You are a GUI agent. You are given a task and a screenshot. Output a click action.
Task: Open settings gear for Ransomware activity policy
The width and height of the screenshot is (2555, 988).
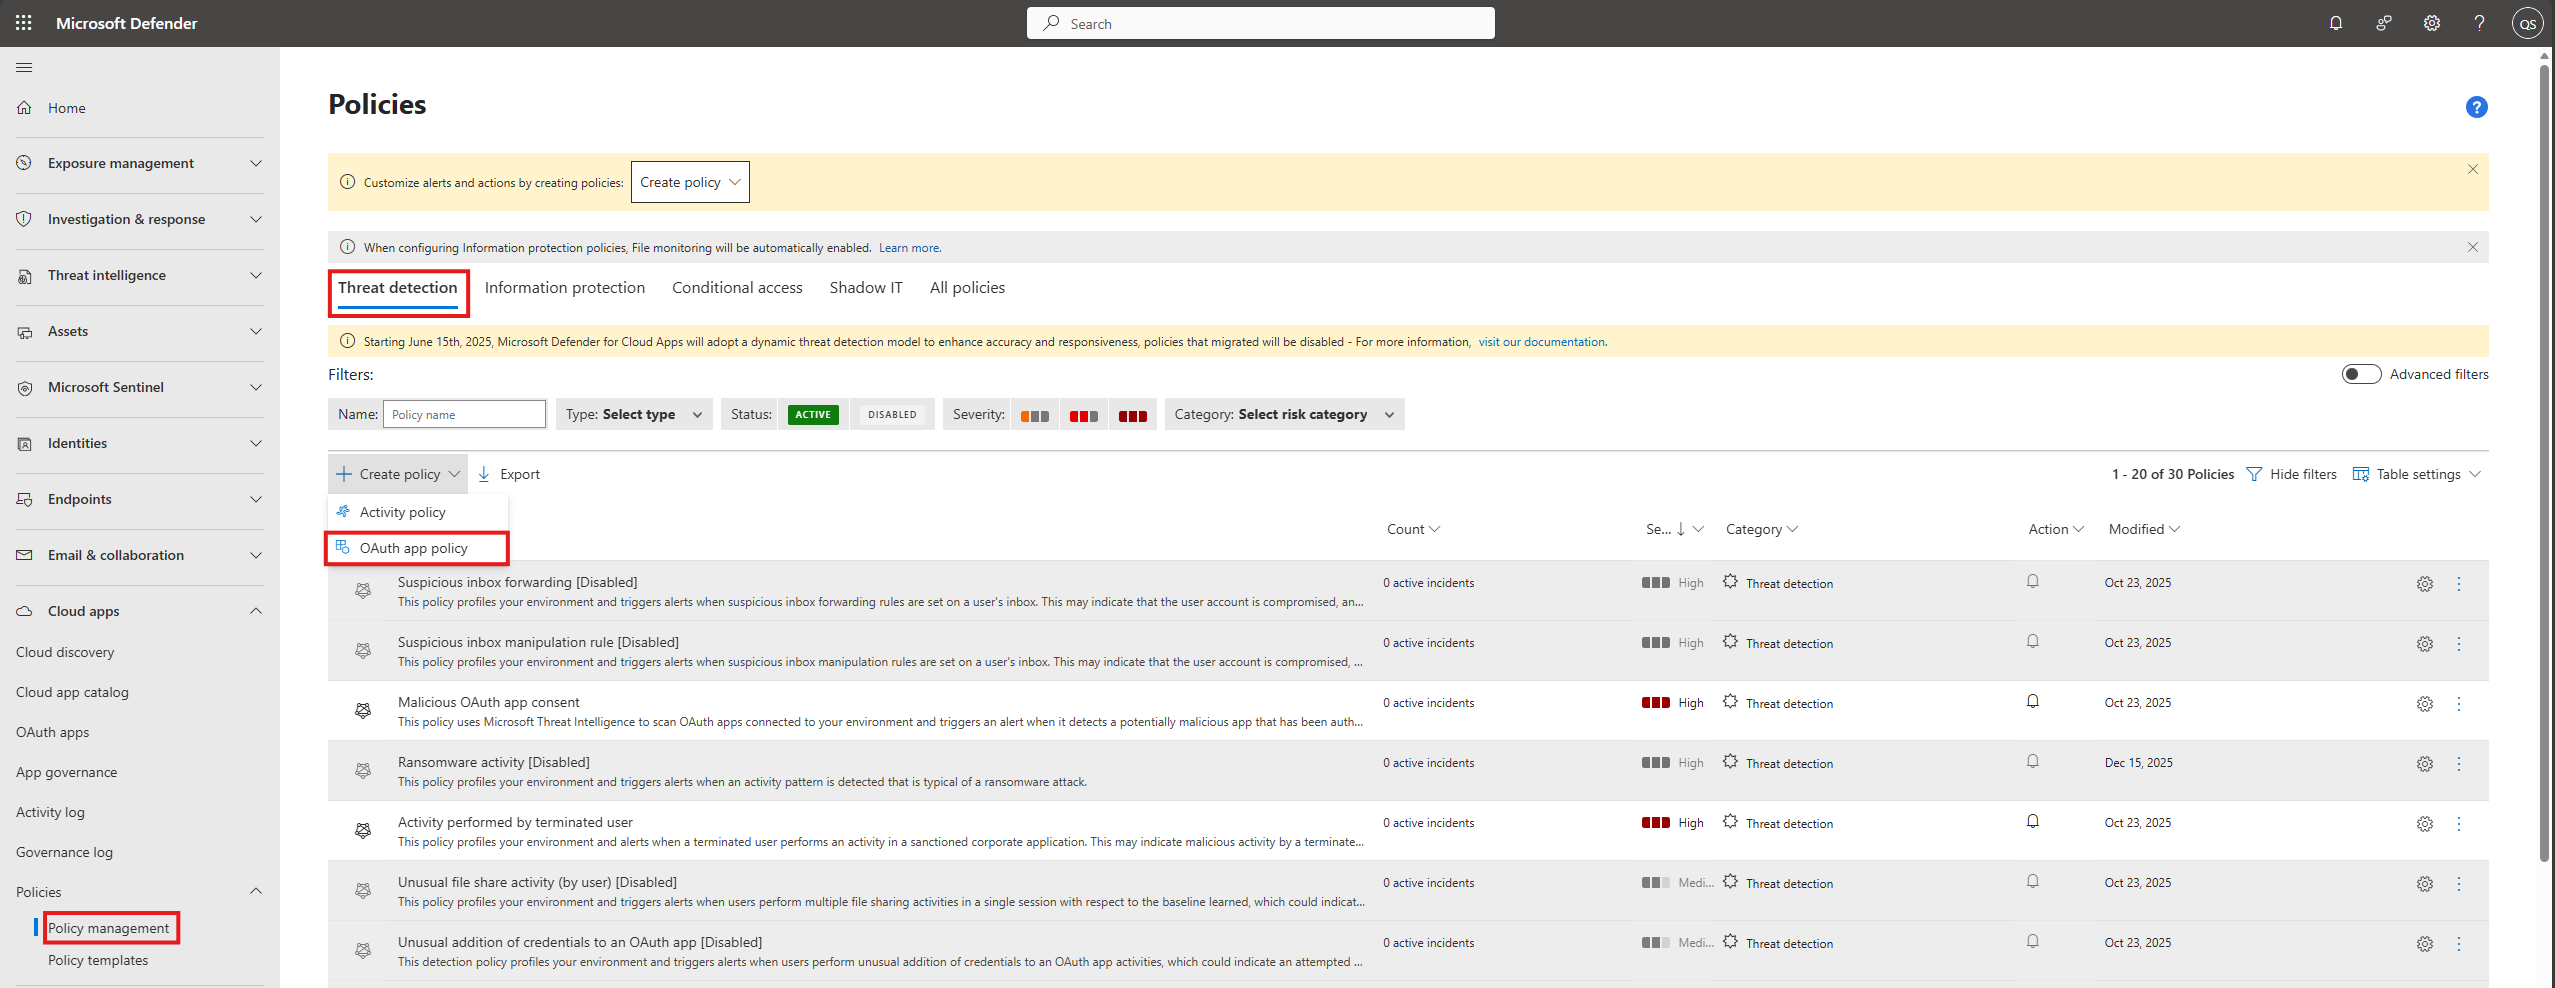[2424, 764]
